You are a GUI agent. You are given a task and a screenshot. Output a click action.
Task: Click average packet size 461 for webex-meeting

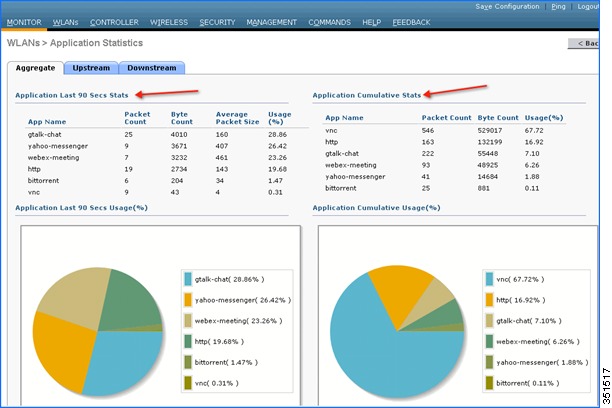pos(222,157)
